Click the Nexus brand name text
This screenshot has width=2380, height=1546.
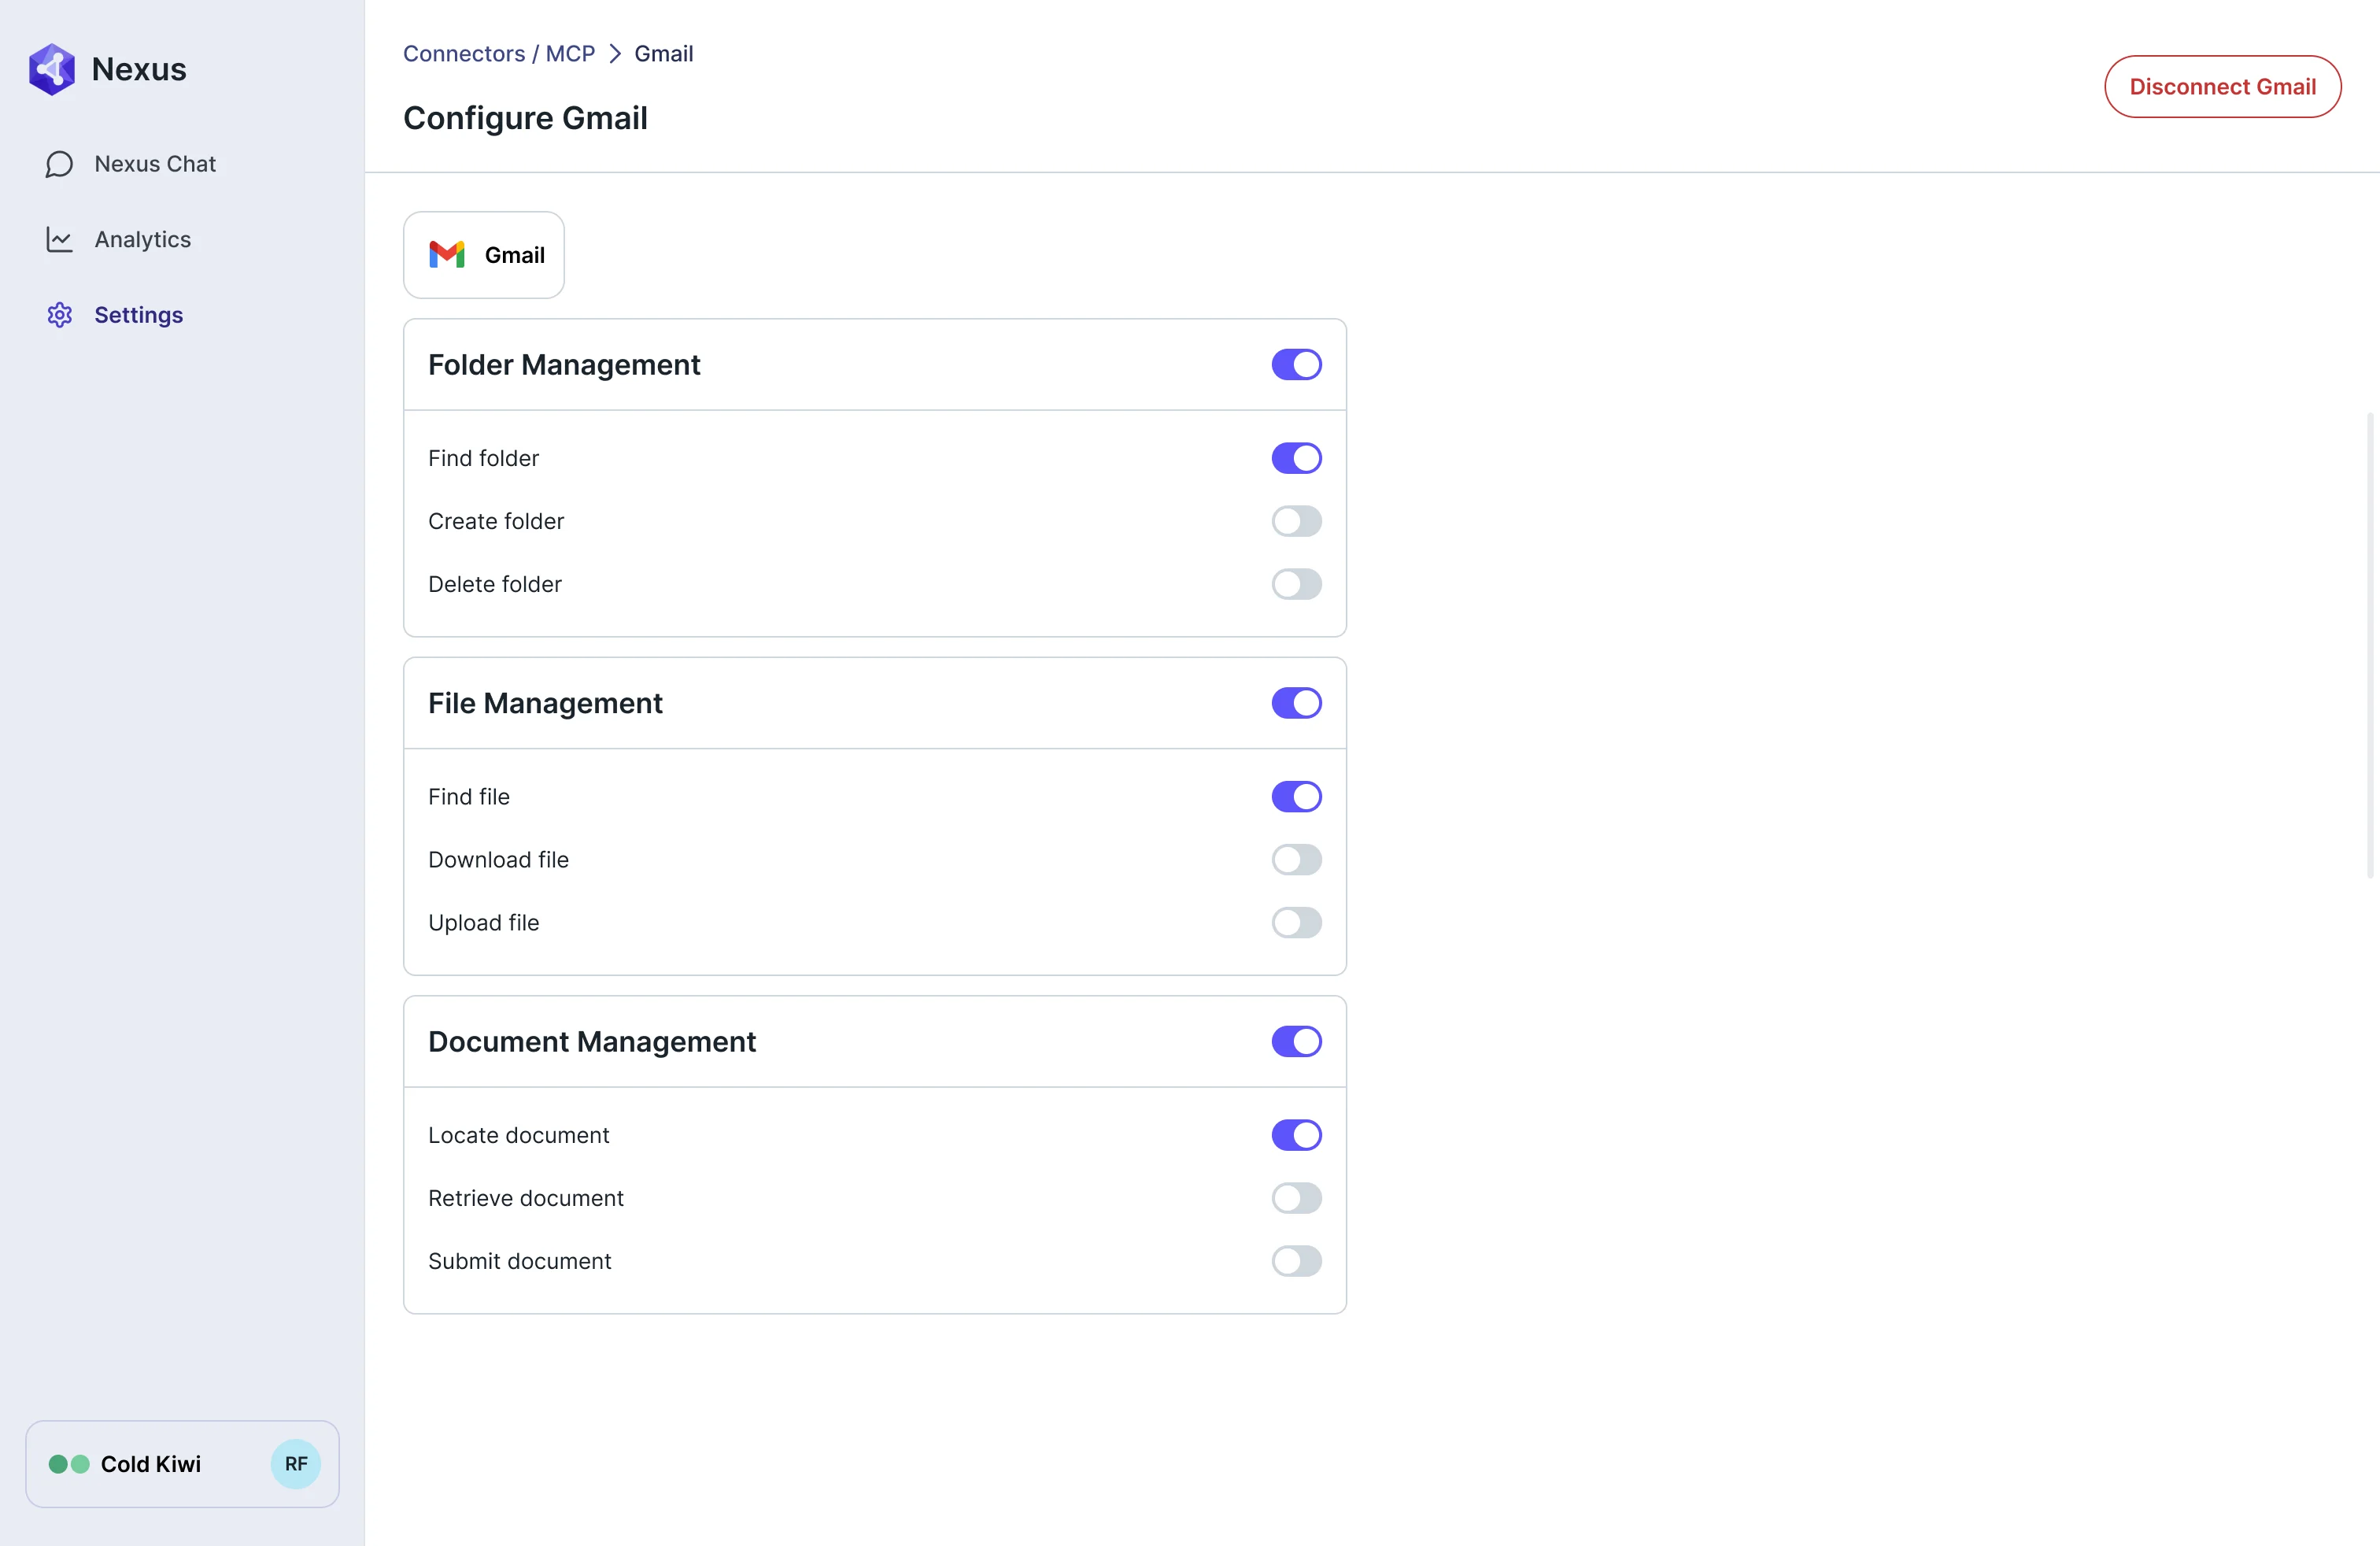pos(139,69)
